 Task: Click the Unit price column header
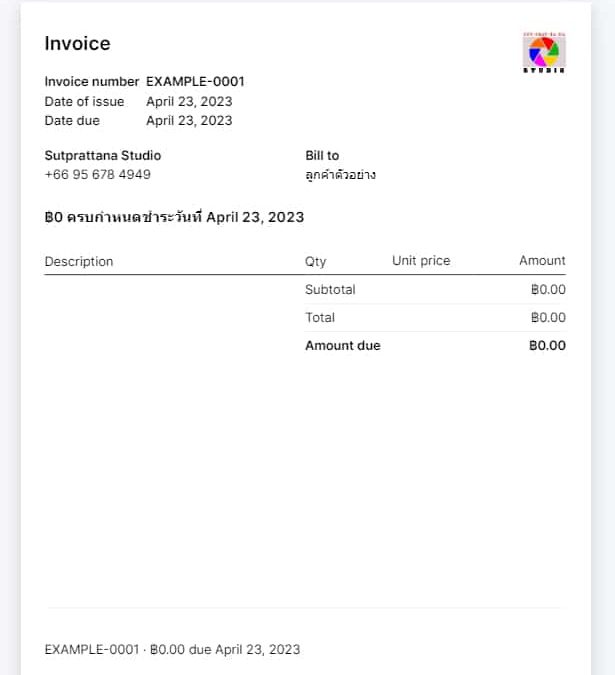pyautogui.click(x=421, y=260)
